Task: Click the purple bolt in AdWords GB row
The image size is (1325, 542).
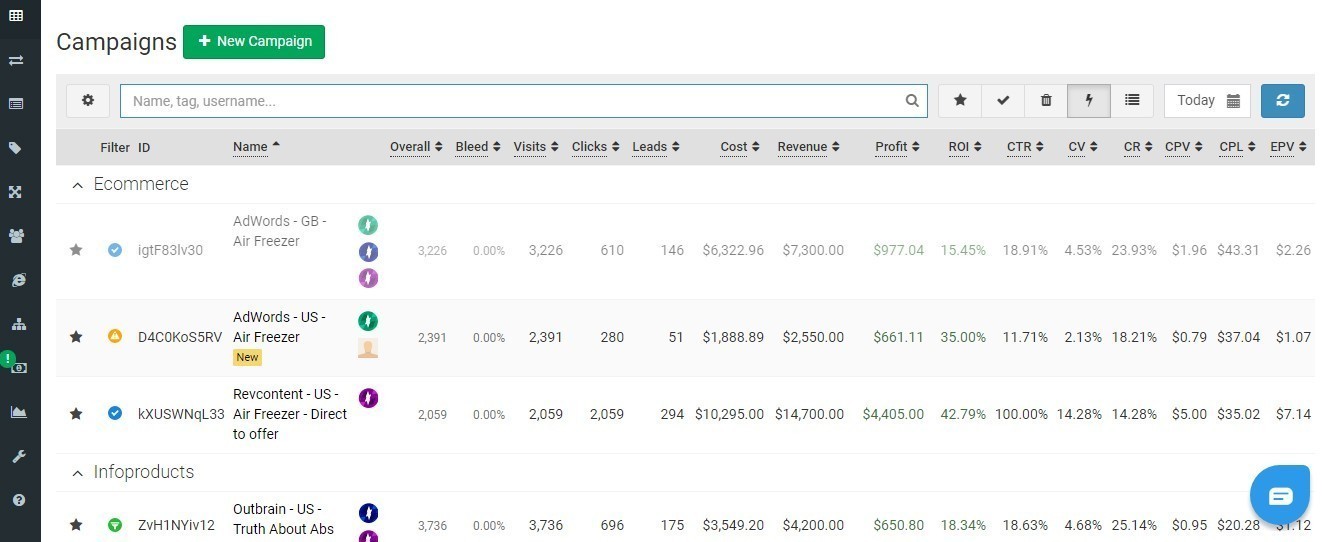Action: 368,277
